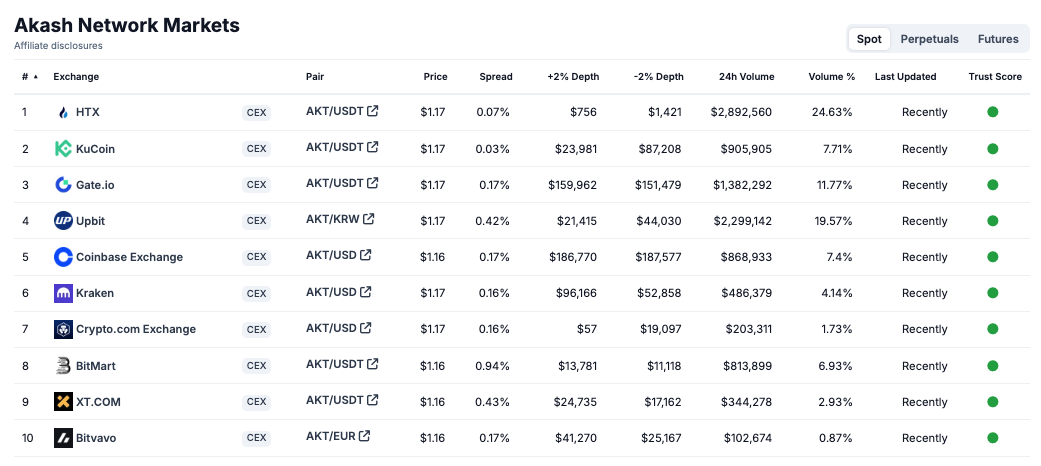Click the Bitvavo logo icon

63,438
